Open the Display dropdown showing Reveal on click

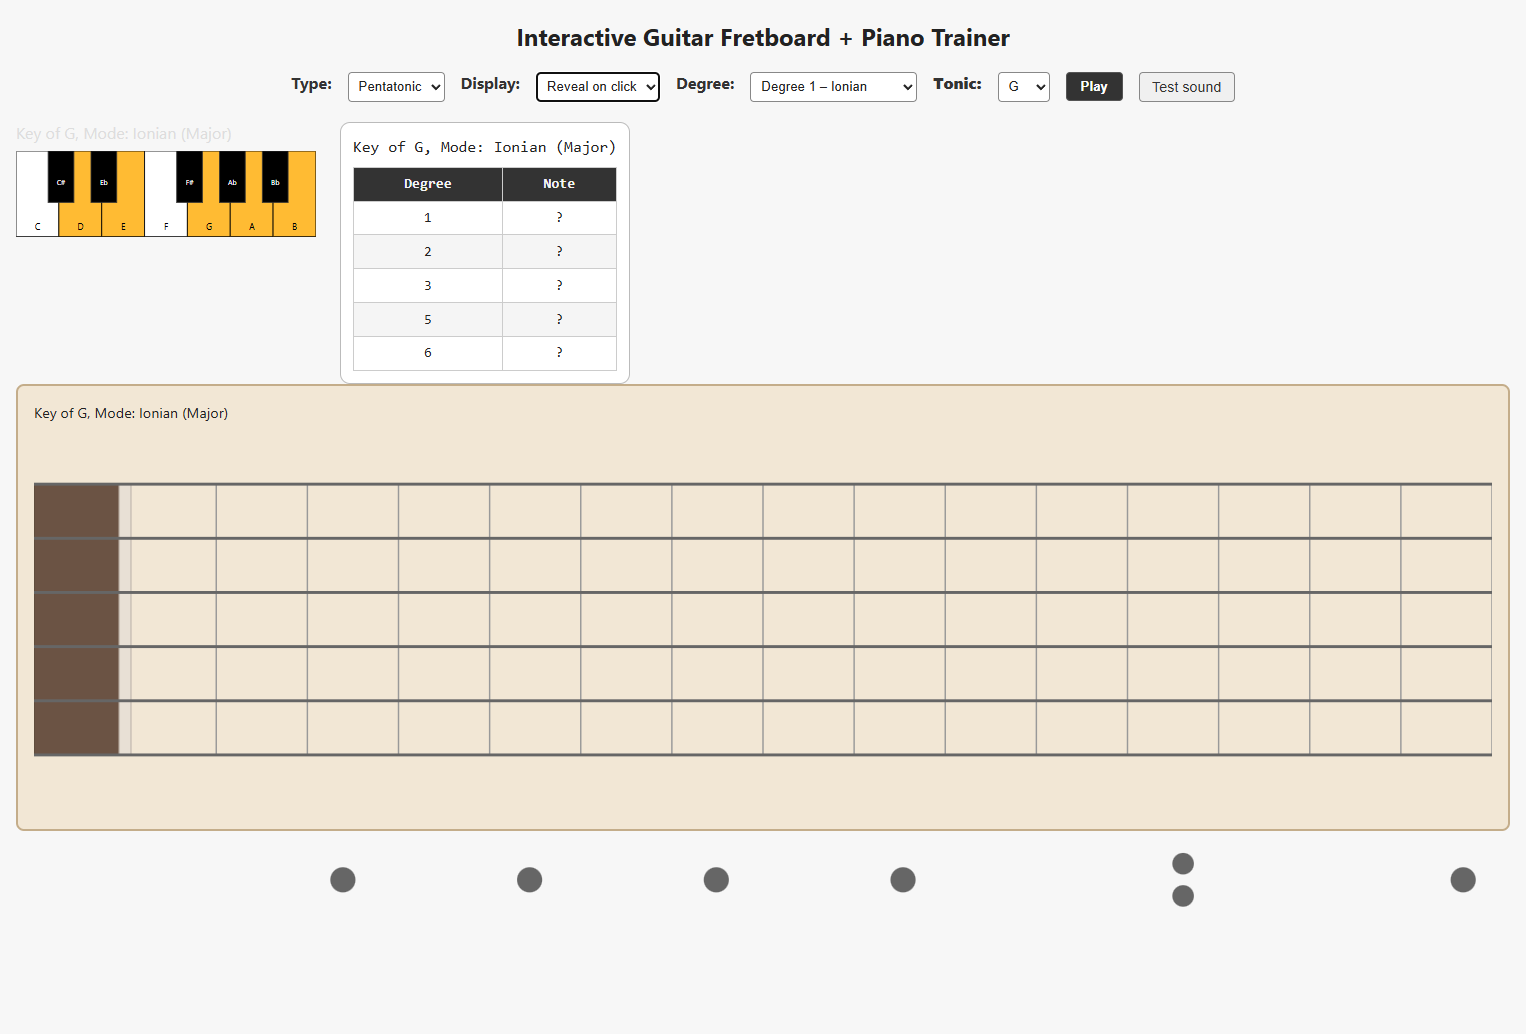pos(598,87)
